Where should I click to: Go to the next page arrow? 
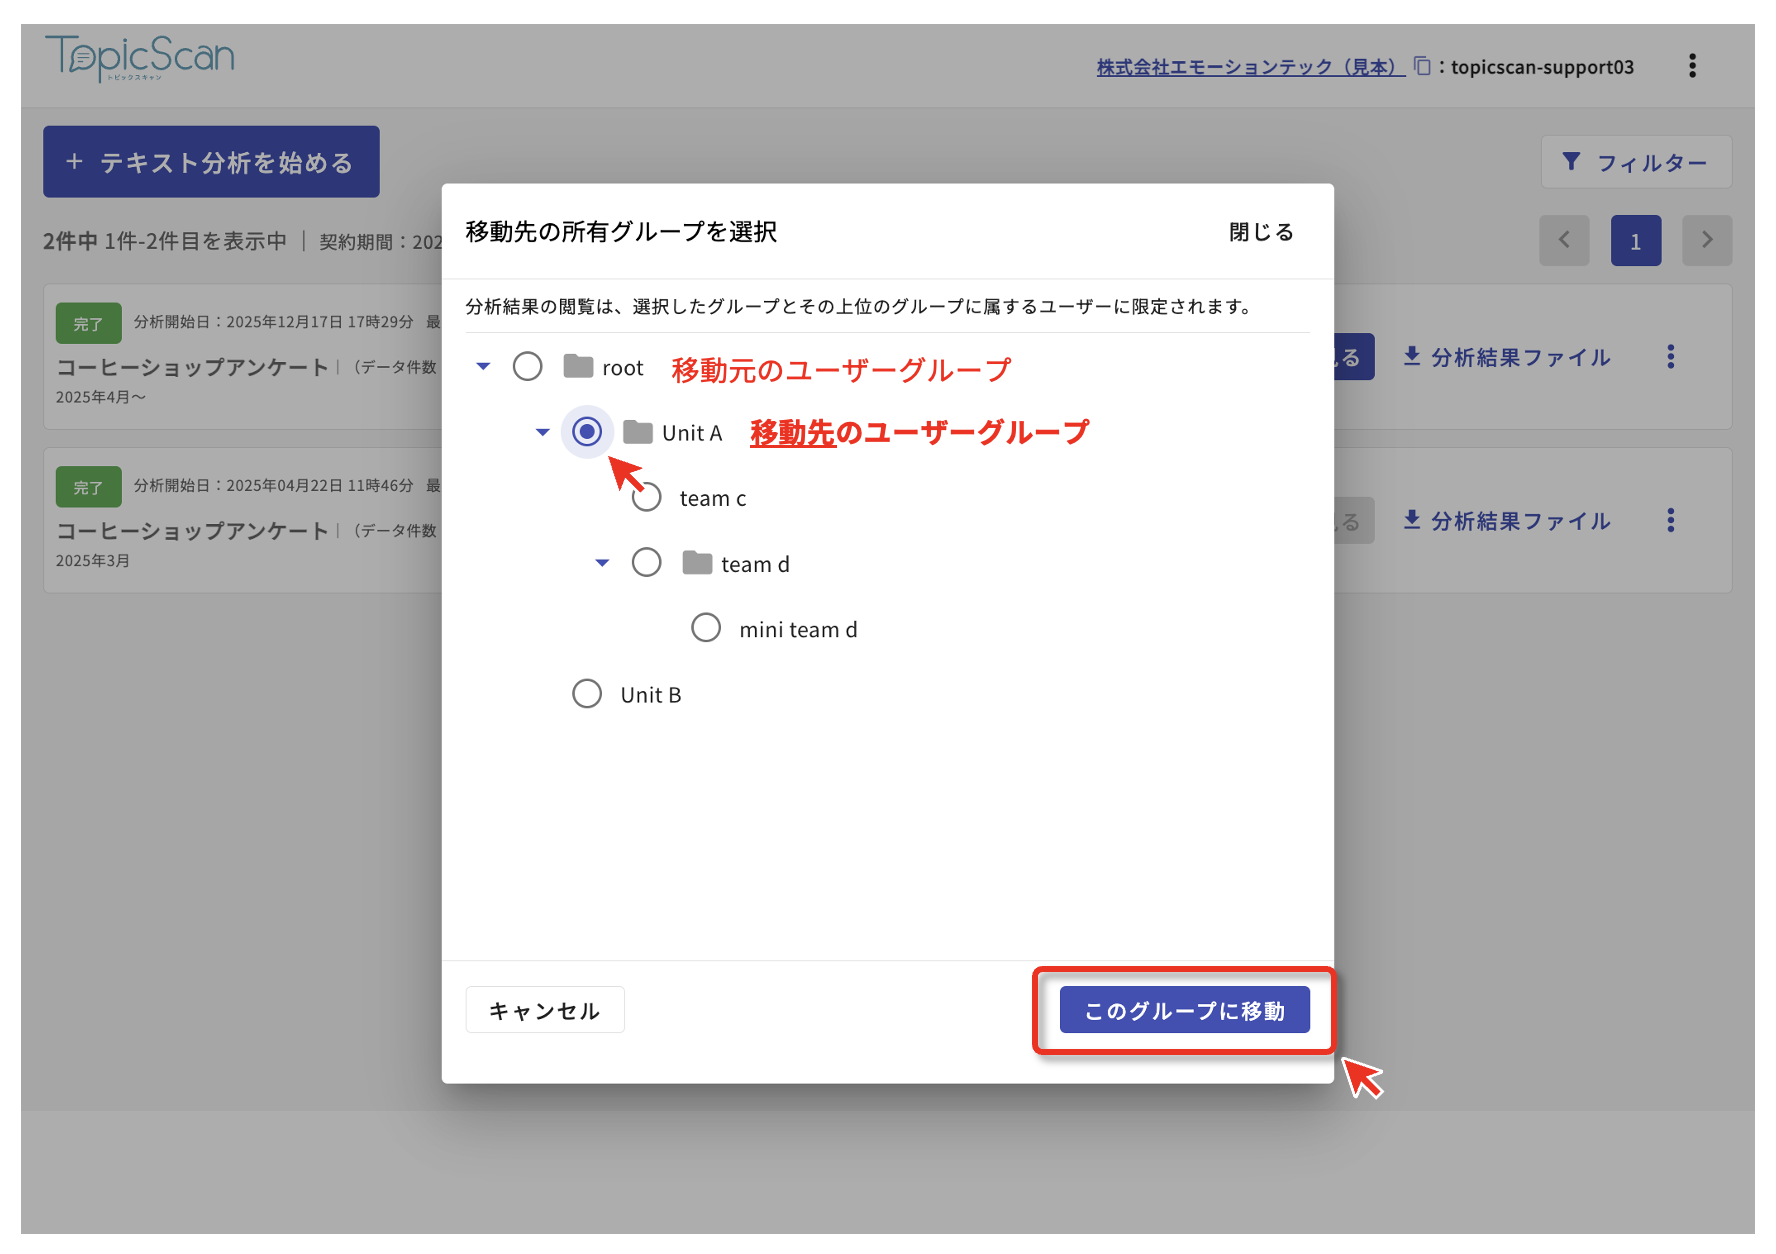coord(1707,241)
